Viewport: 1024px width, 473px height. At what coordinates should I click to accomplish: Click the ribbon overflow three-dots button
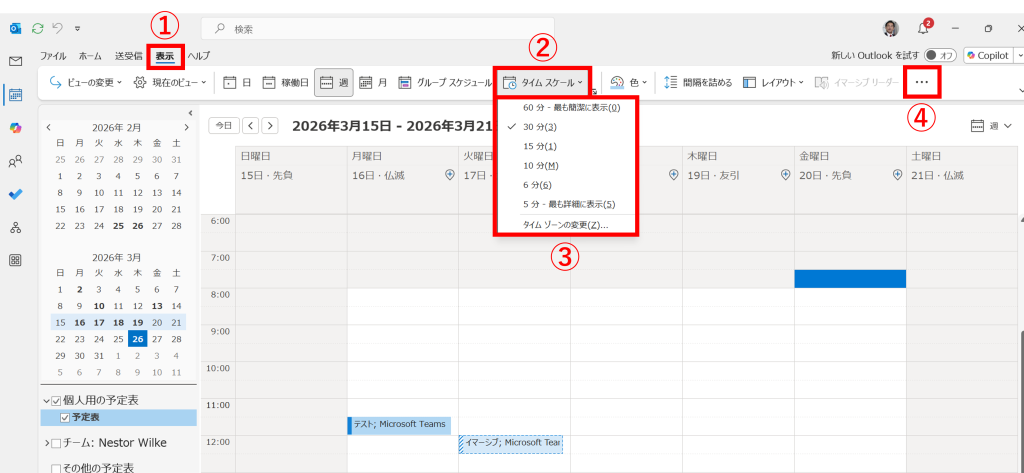click(x=922, y=82)
